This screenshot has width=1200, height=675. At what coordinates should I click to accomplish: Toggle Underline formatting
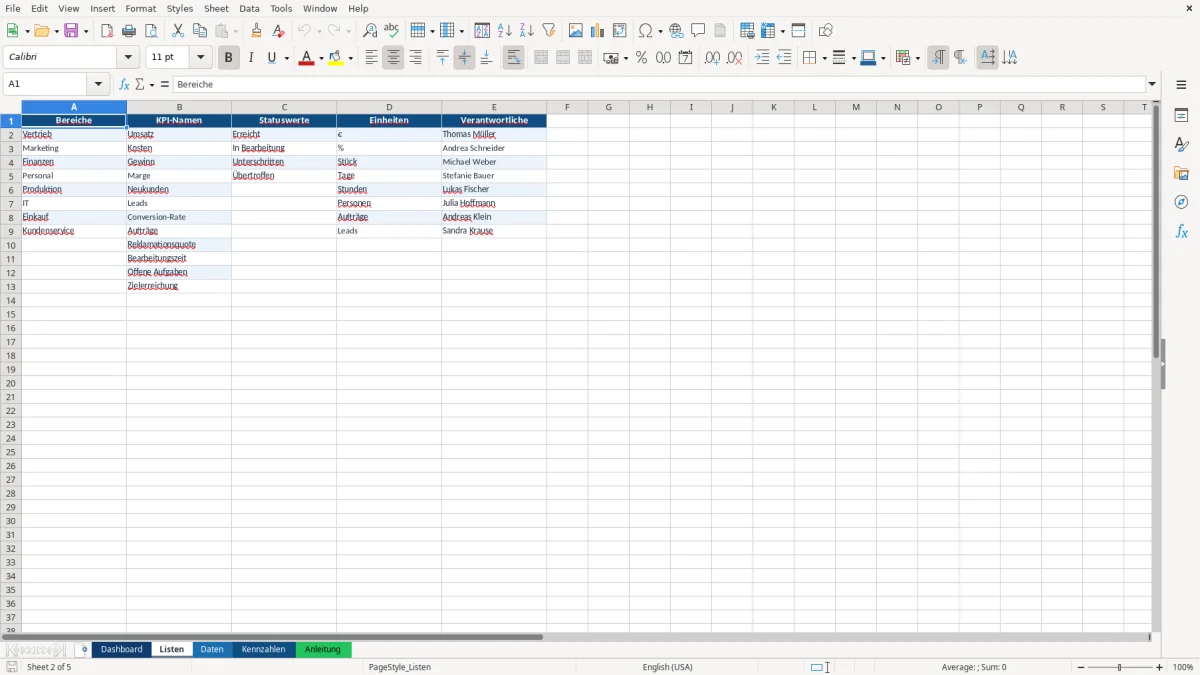[x=271, y=58]
